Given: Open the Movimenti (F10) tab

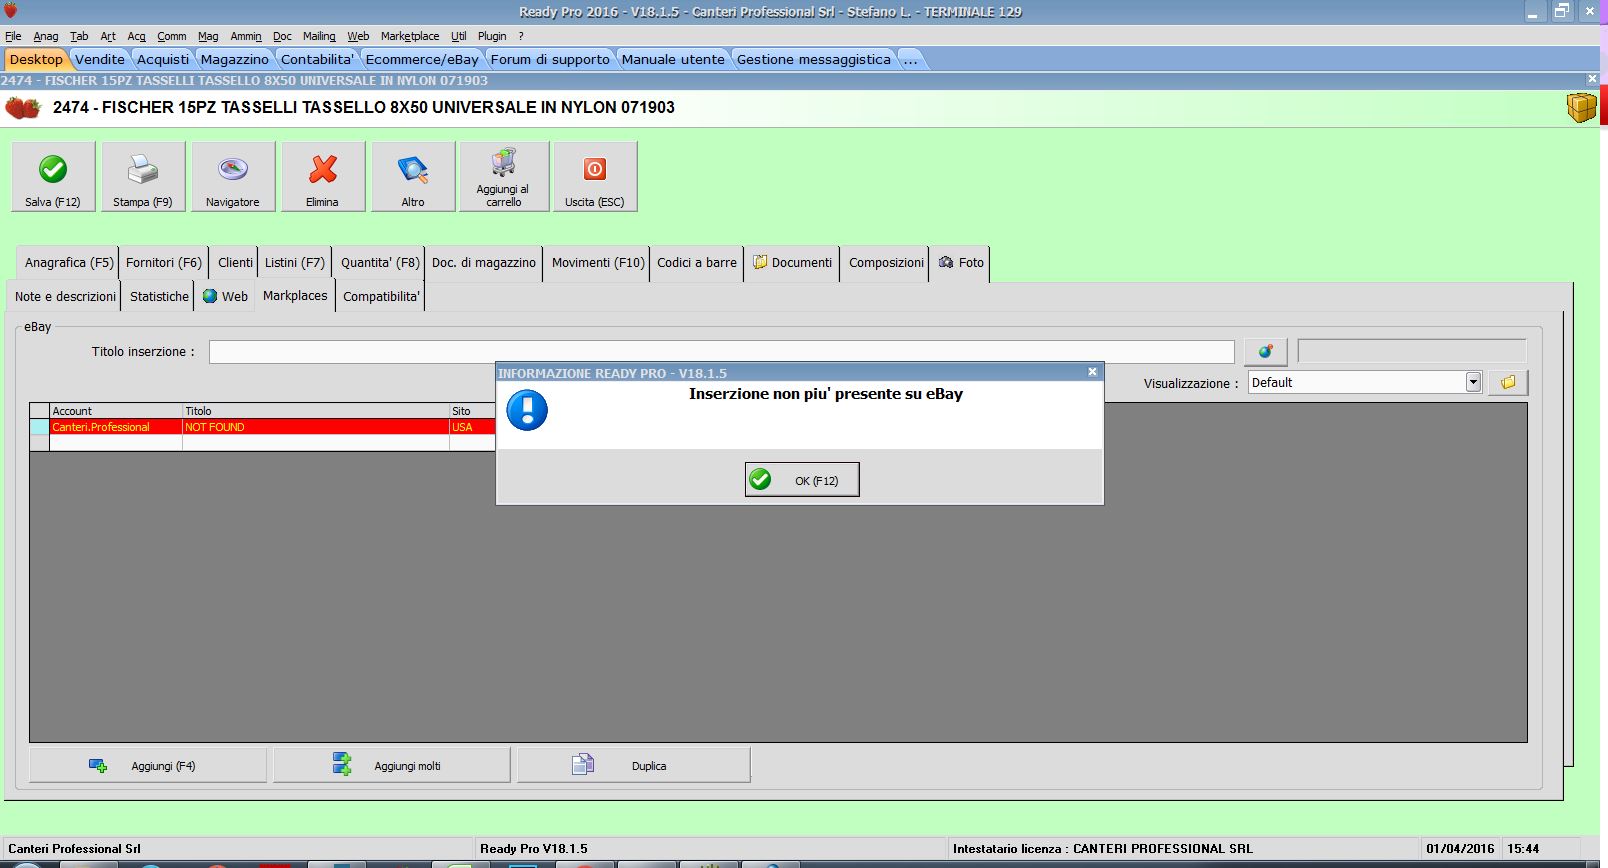Looking at the screenshot, I should point(598,263).
